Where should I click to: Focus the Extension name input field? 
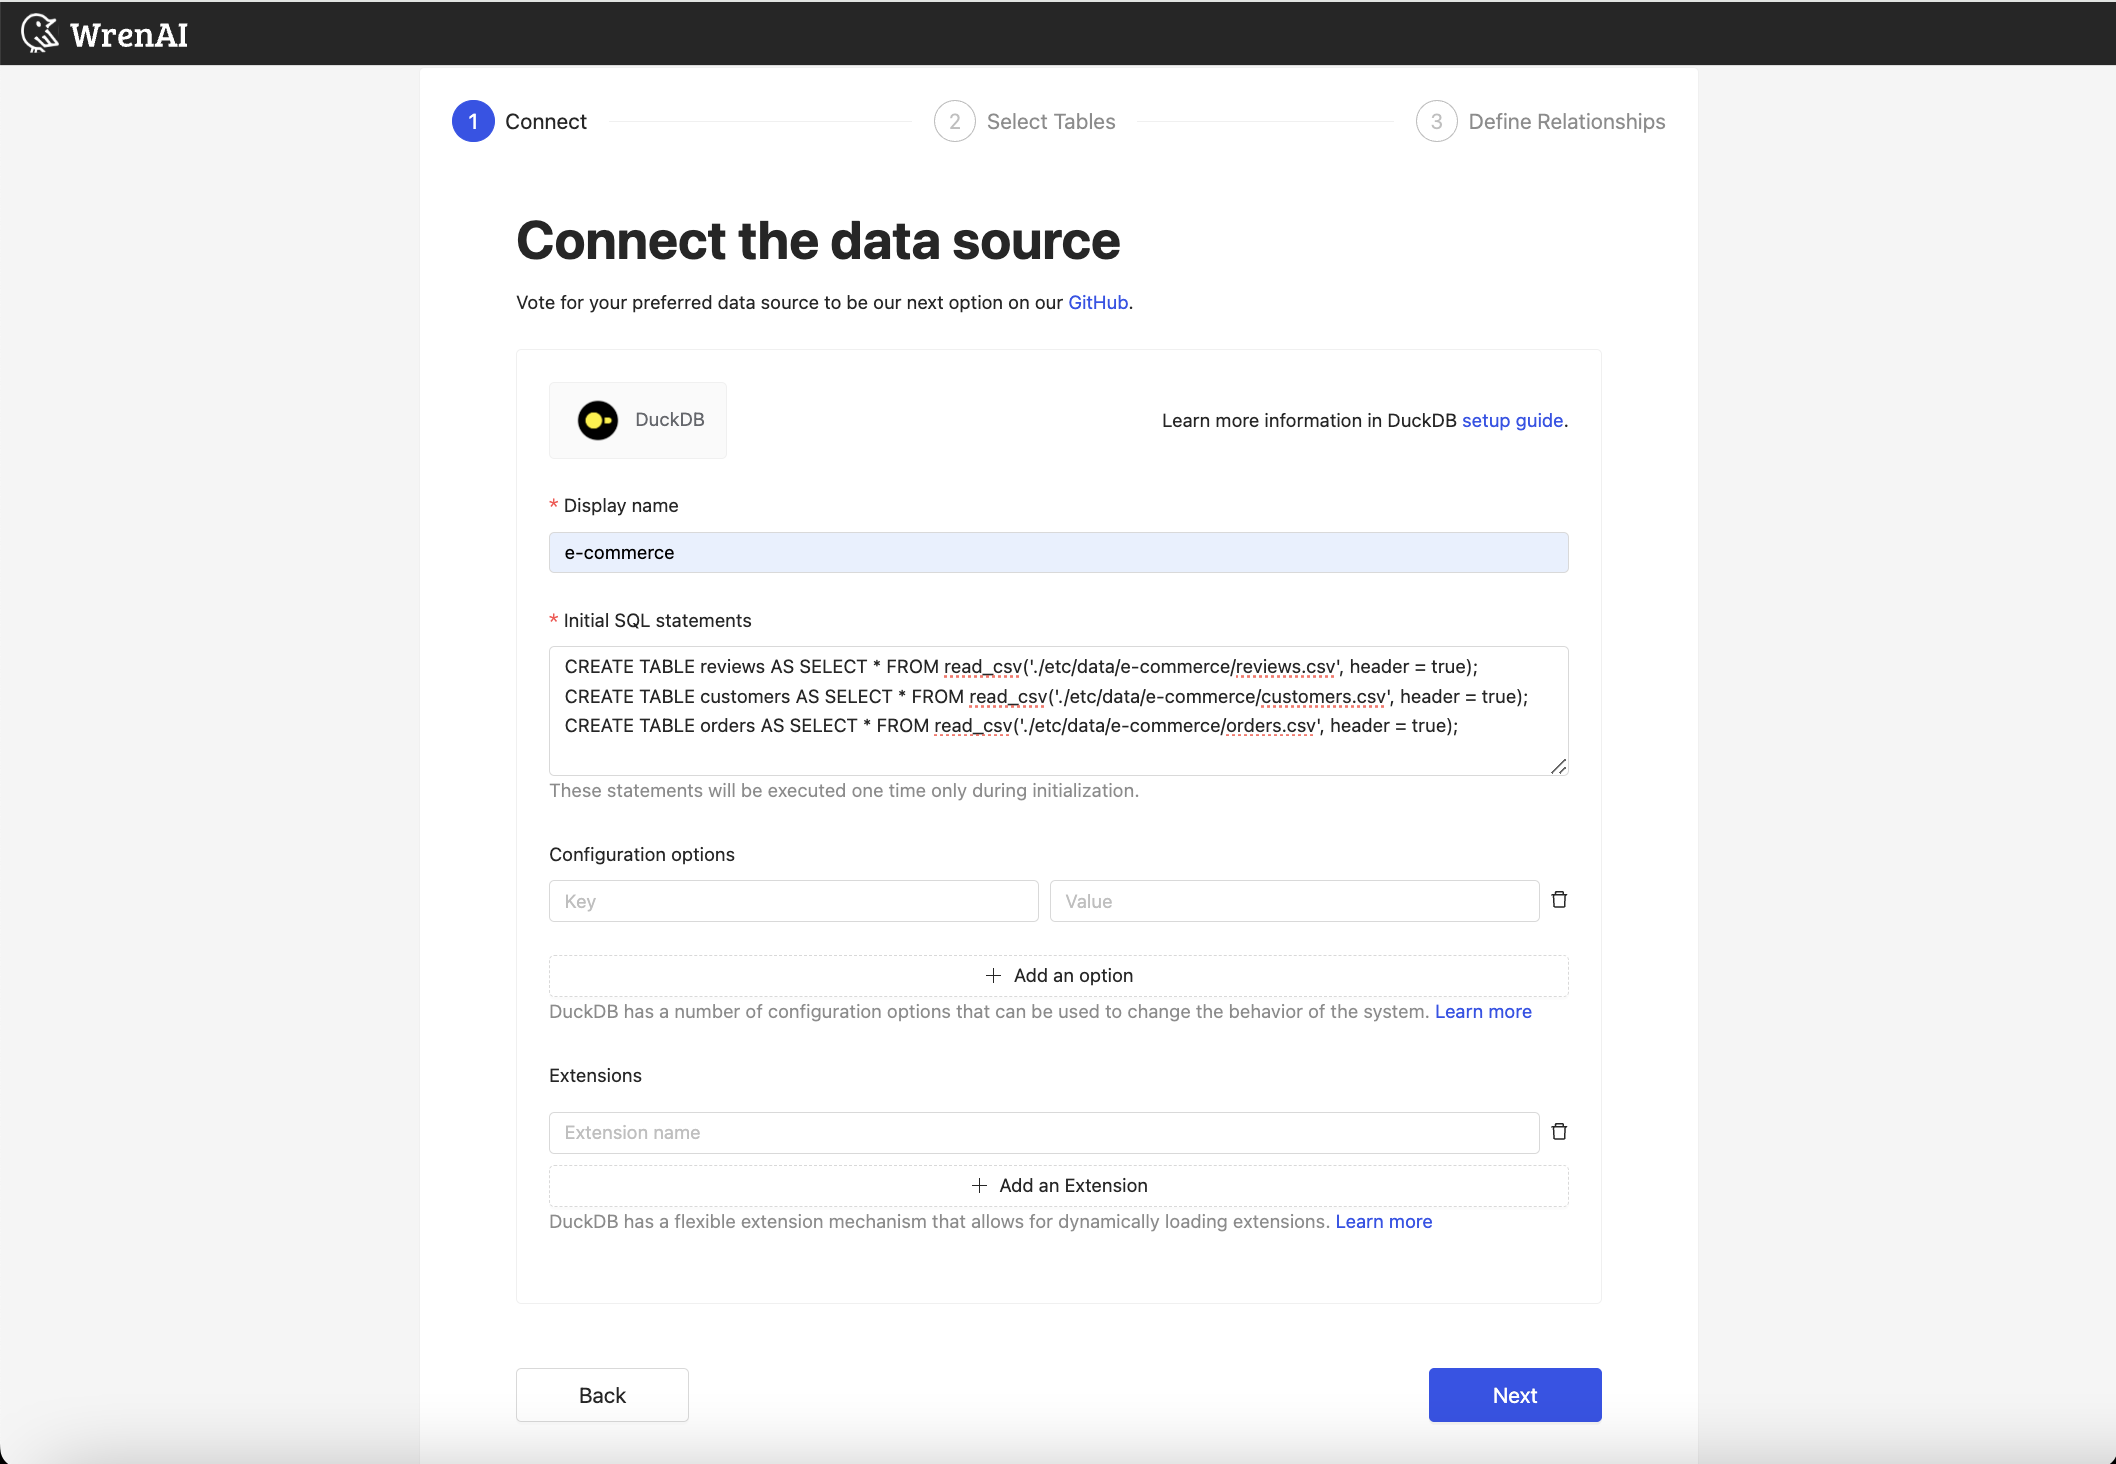click(x=1044, y=1132)
